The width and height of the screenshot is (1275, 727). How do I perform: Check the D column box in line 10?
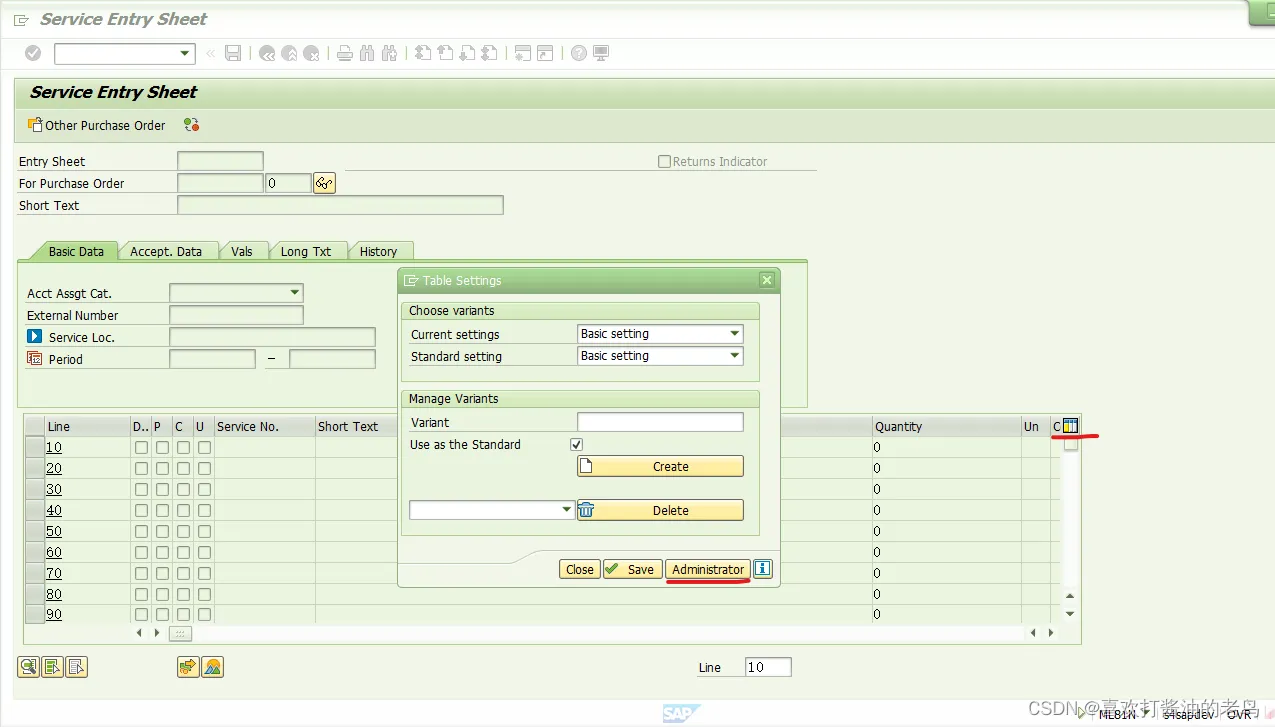coord(141,447)
